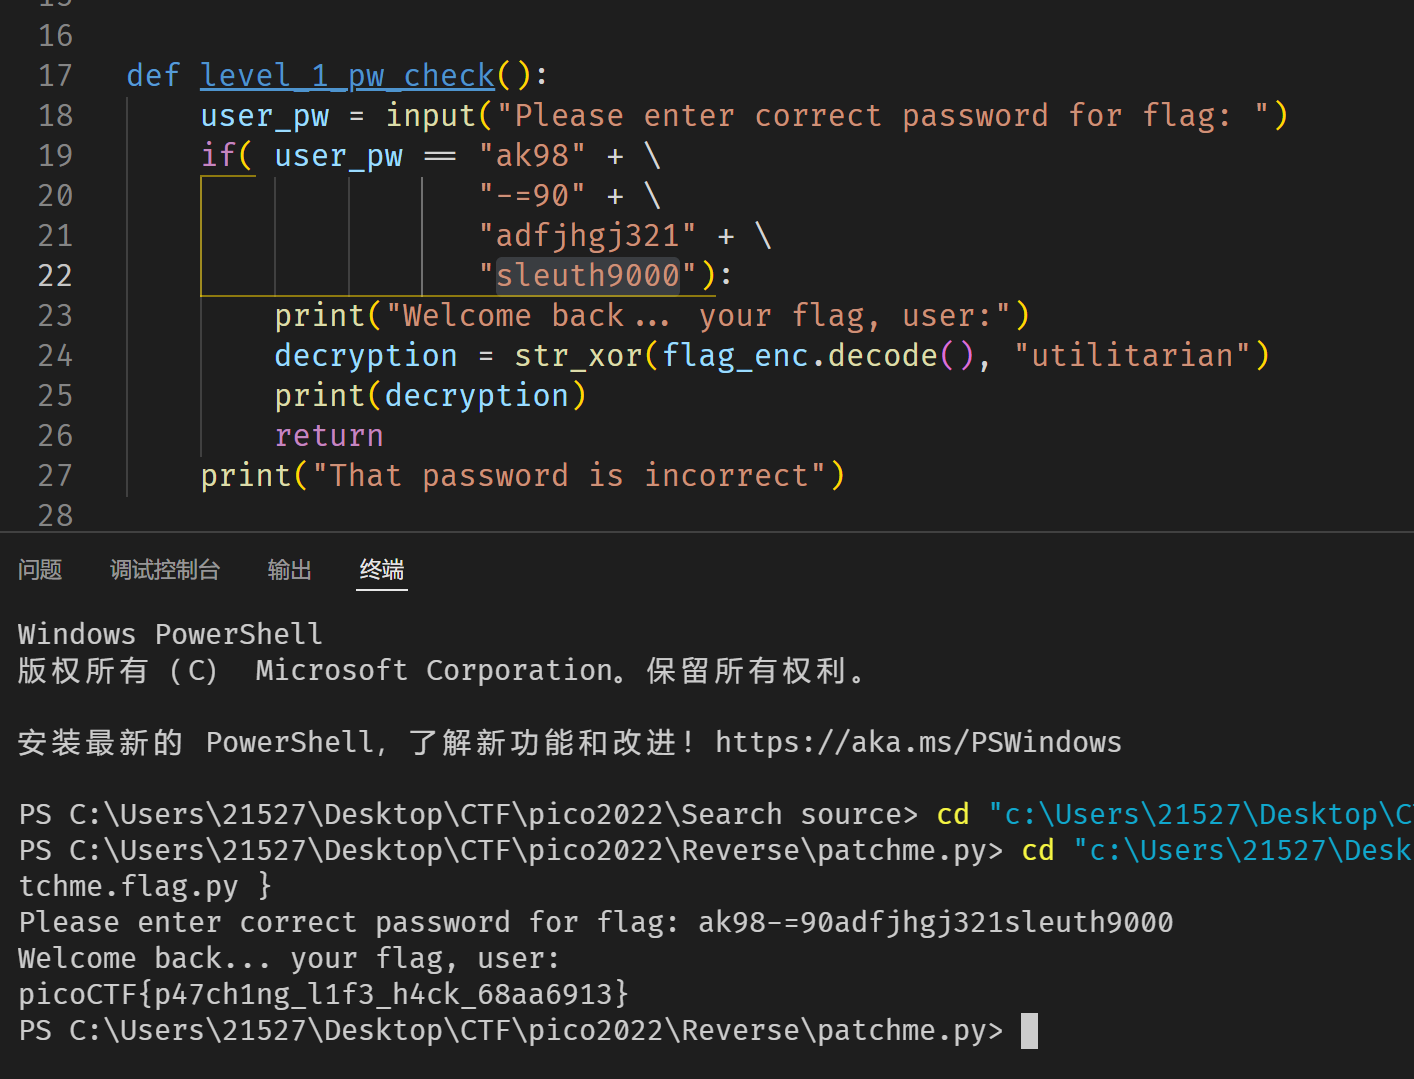Select the active 终端 (Terminal) tab

pos(381,570)
